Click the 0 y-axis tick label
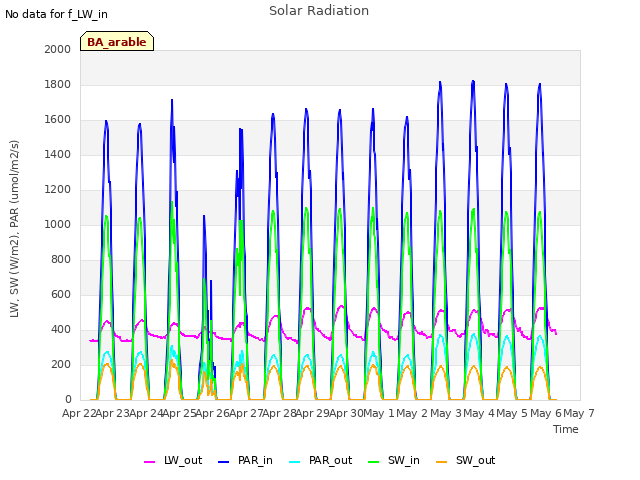 (68, 399)
